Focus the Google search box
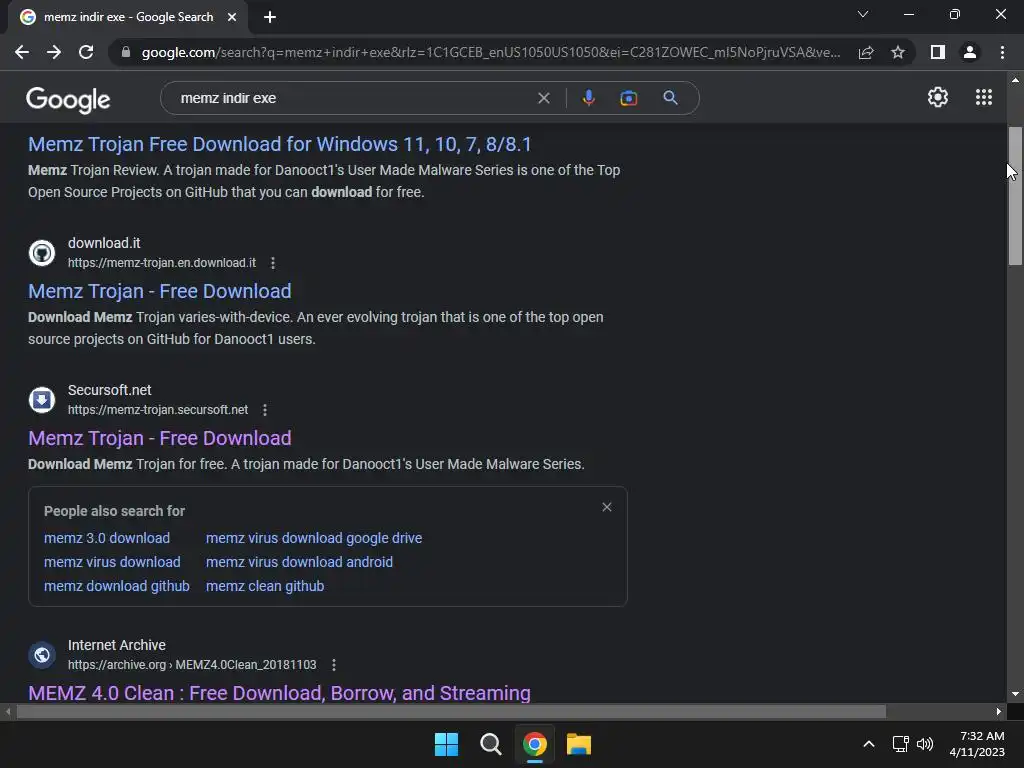Image resolution: width=1024 pixels, height=768 pixels. click(353, 98)
